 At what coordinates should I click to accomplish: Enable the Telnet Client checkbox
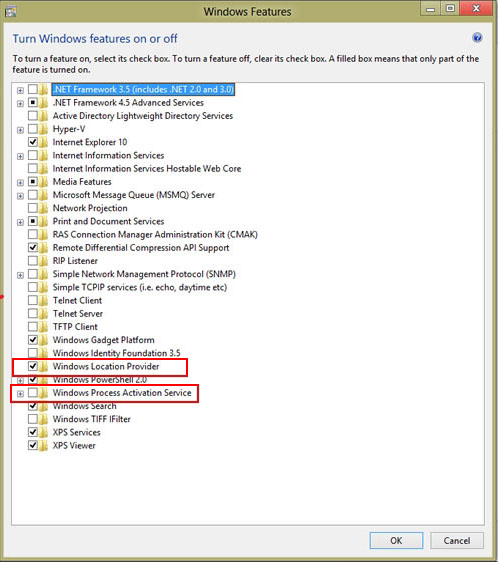tap(33, 300)
